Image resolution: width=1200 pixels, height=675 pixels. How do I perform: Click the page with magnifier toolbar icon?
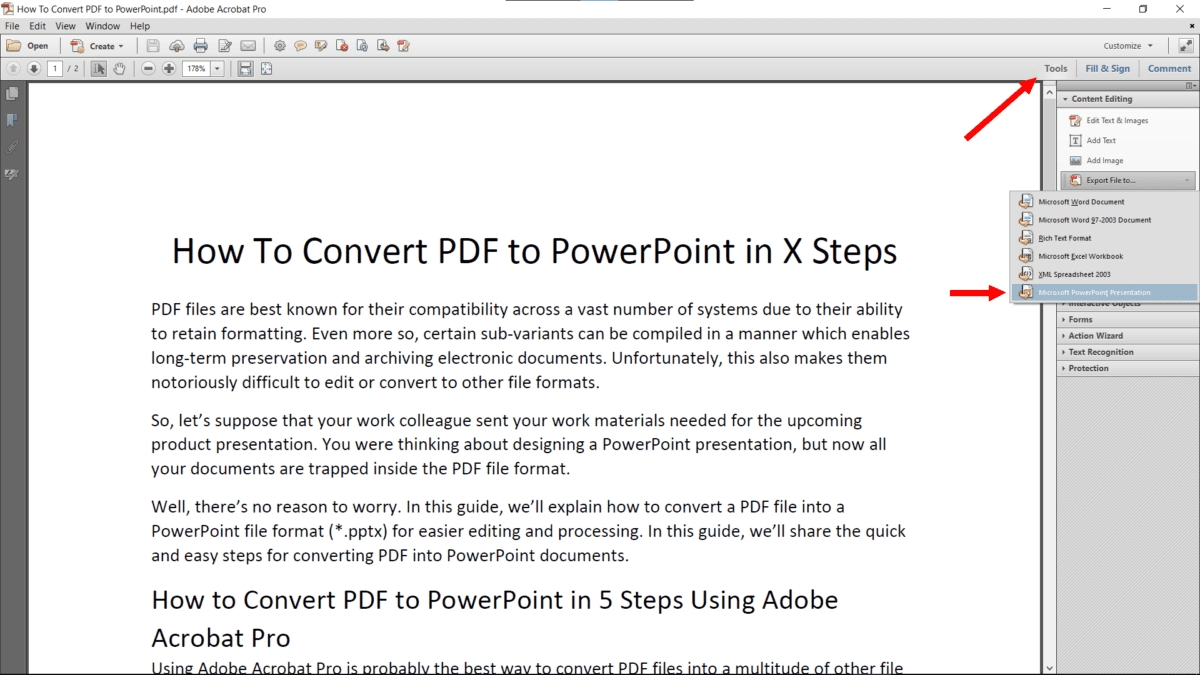pos(362,46)
